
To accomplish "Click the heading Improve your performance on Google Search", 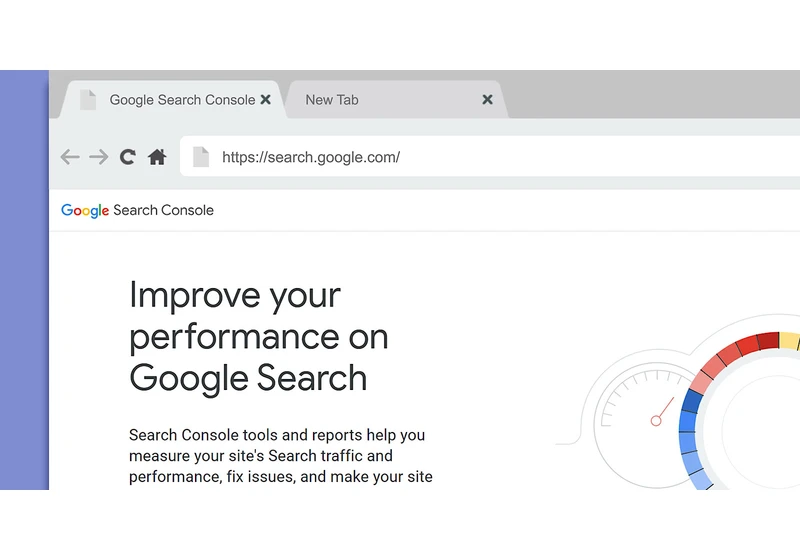I will (259, 337).
